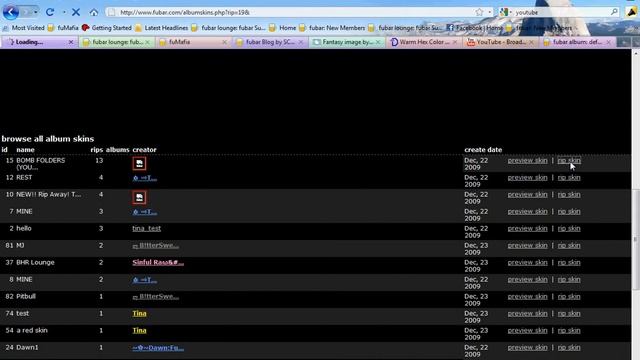Open the fubar: New Members bookmark
This screenshot has width=640, height=360.
(x=332, y=28)
